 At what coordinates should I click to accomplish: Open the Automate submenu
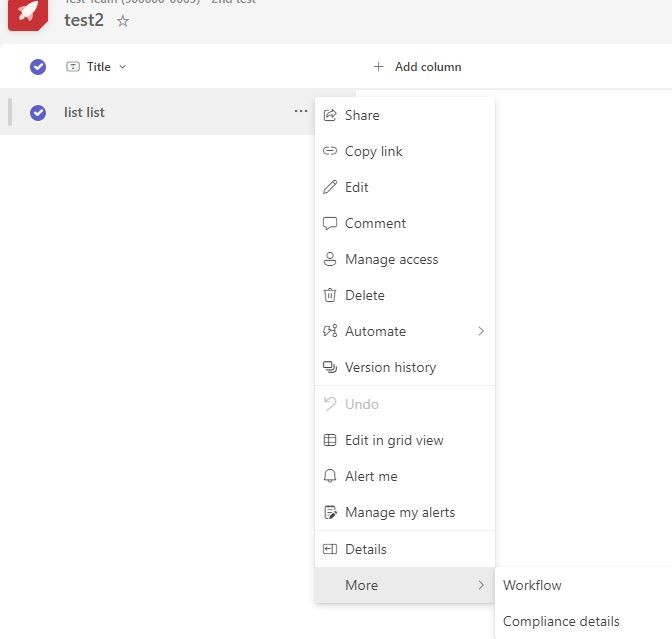click(x=405, y=331)
